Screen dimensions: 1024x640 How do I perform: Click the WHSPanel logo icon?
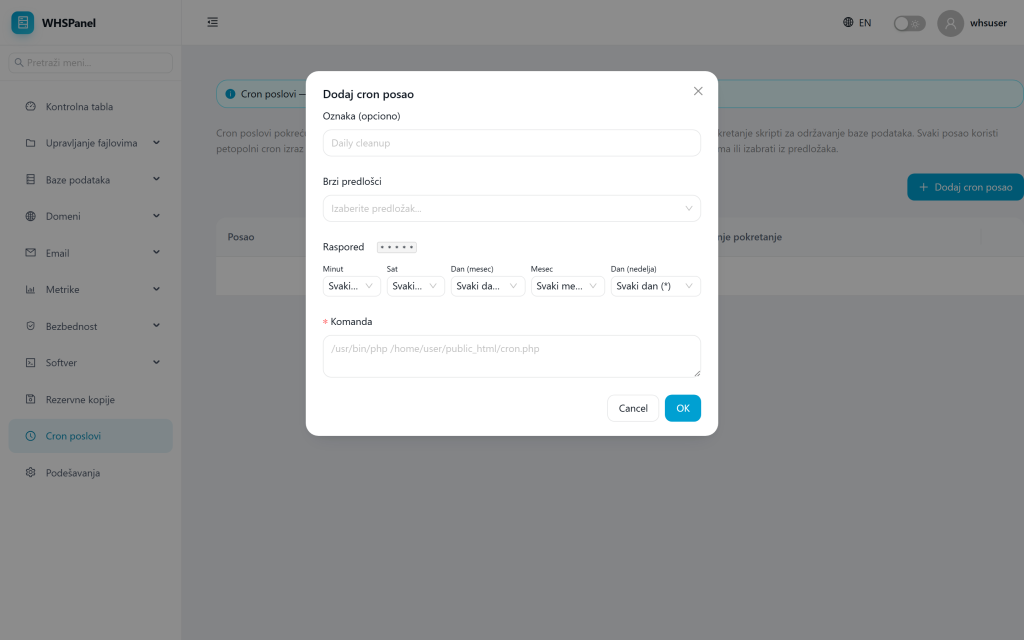[x=23, y=22]
